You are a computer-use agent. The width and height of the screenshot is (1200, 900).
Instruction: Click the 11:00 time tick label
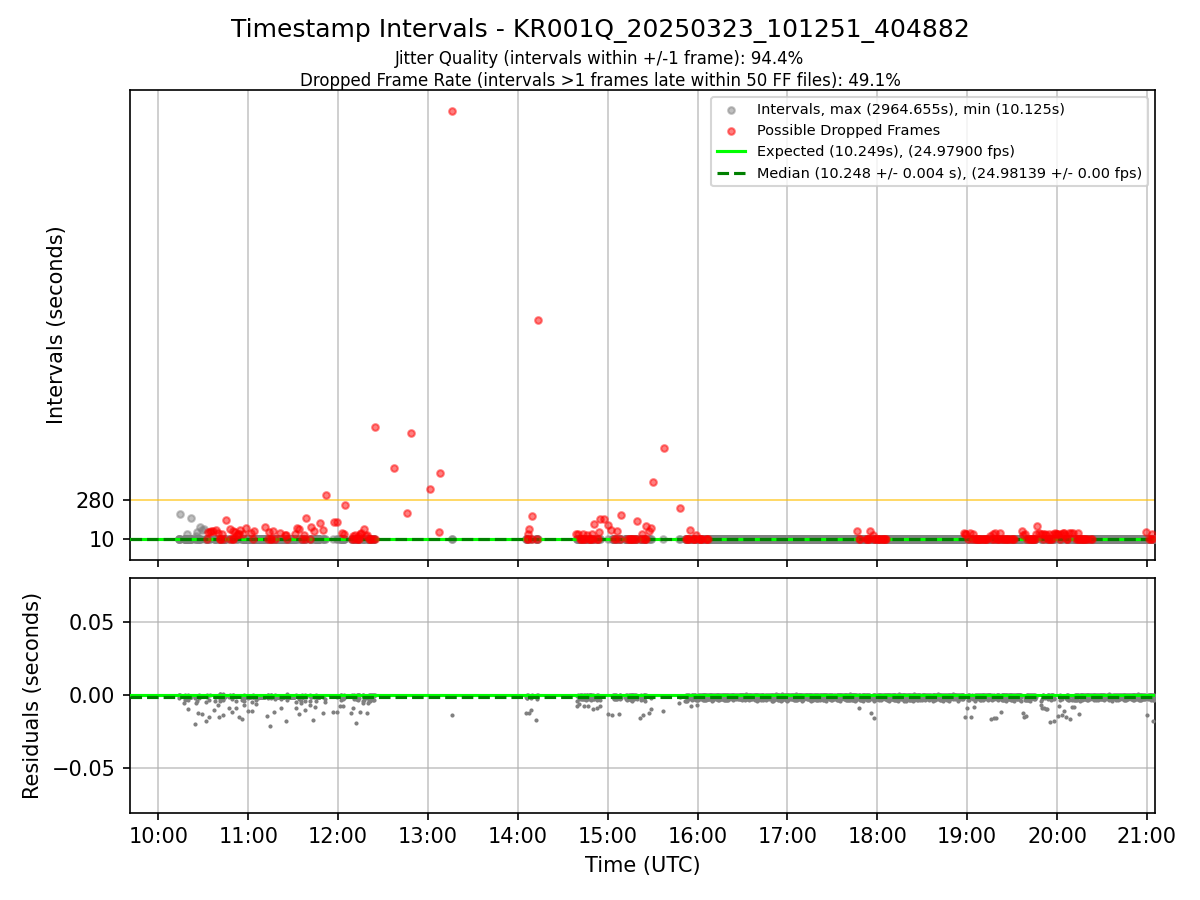tap(248, 836)
